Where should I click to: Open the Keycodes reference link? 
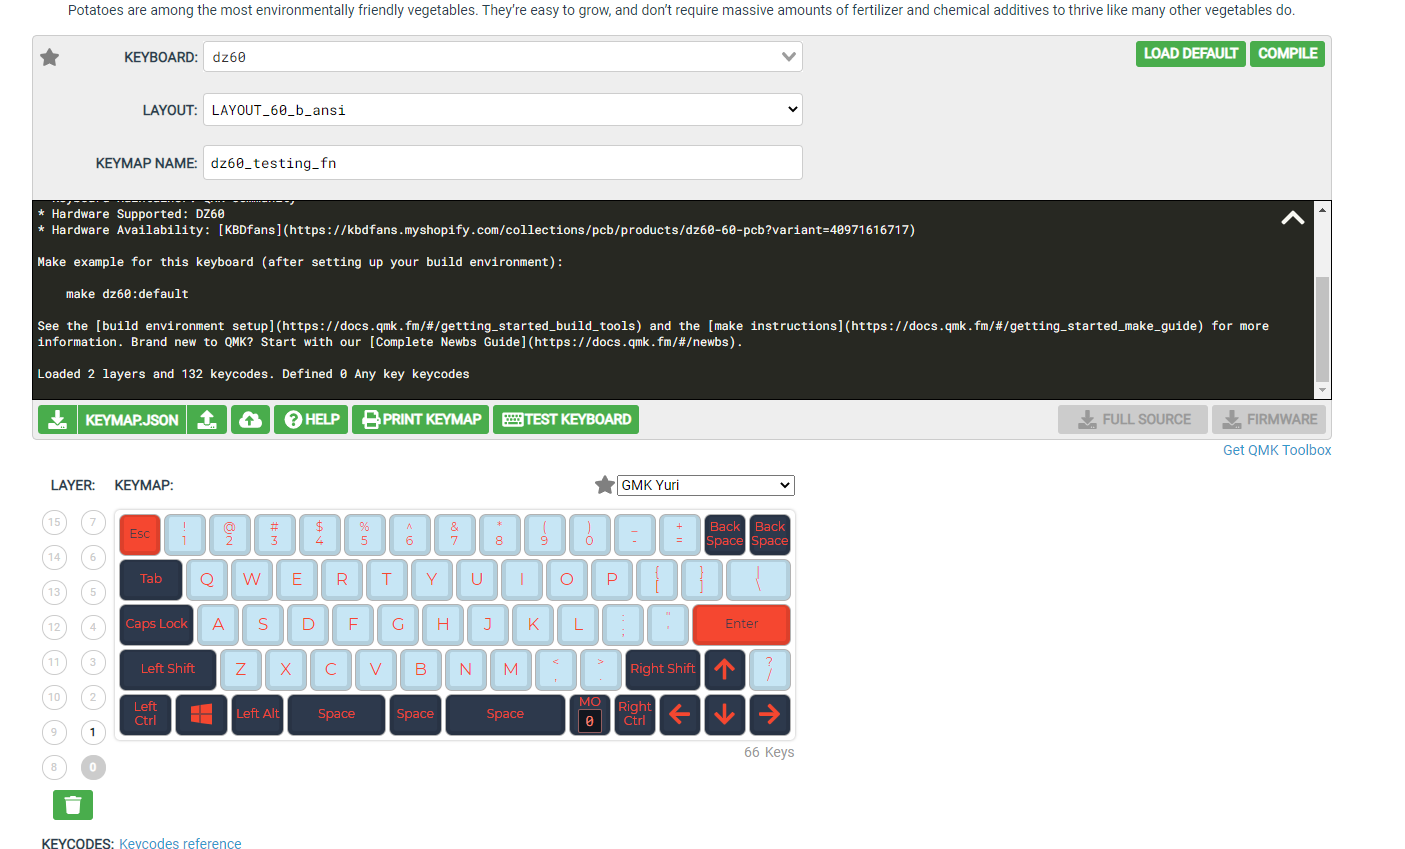click(x=180, y=844)
